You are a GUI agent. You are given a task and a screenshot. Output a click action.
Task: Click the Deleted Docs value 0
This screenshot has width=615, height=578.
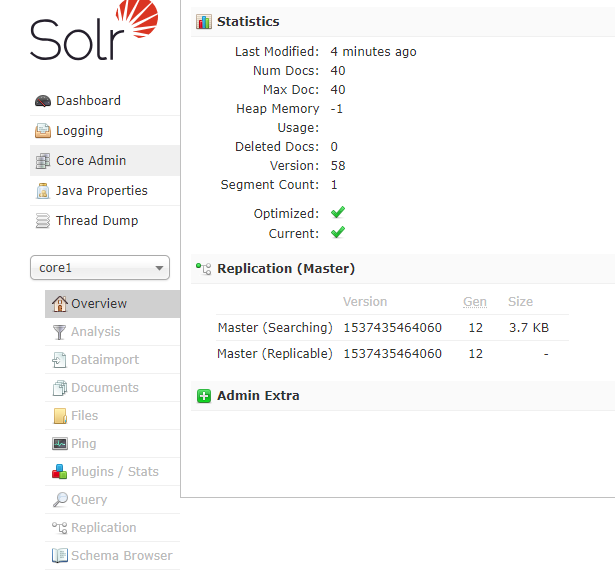pyautogui.click(x=334, y=147)
